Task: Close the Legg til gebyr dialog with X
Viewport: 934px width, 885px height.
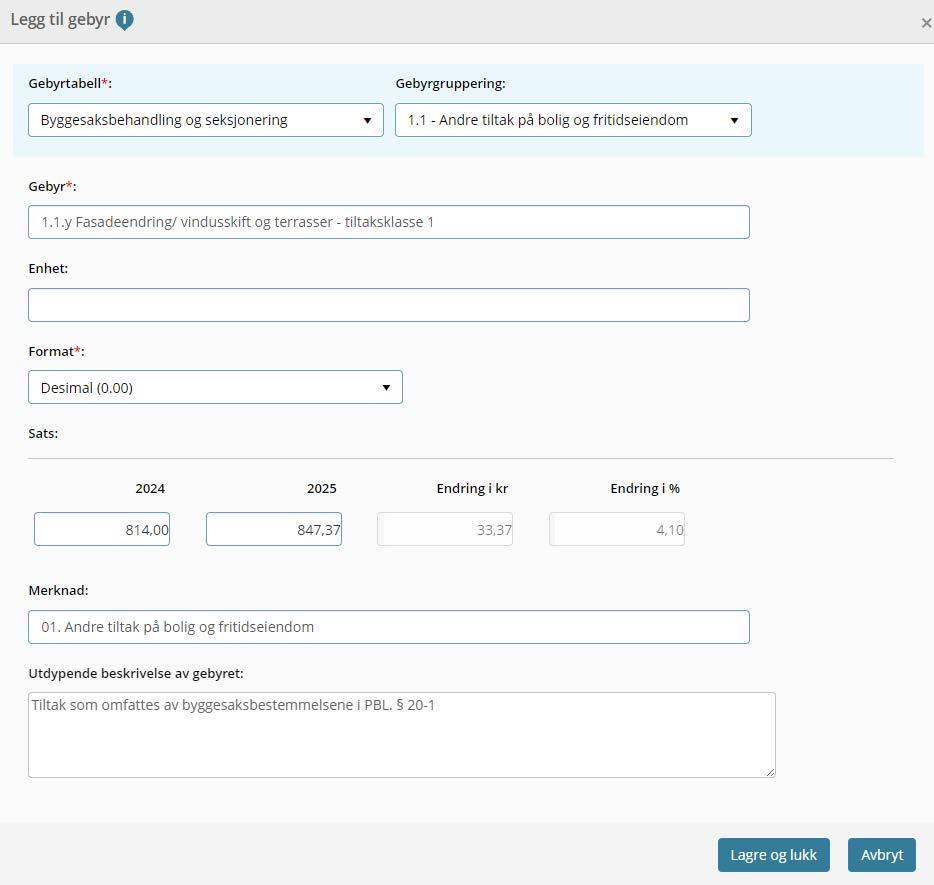Action: pos(925,23)
